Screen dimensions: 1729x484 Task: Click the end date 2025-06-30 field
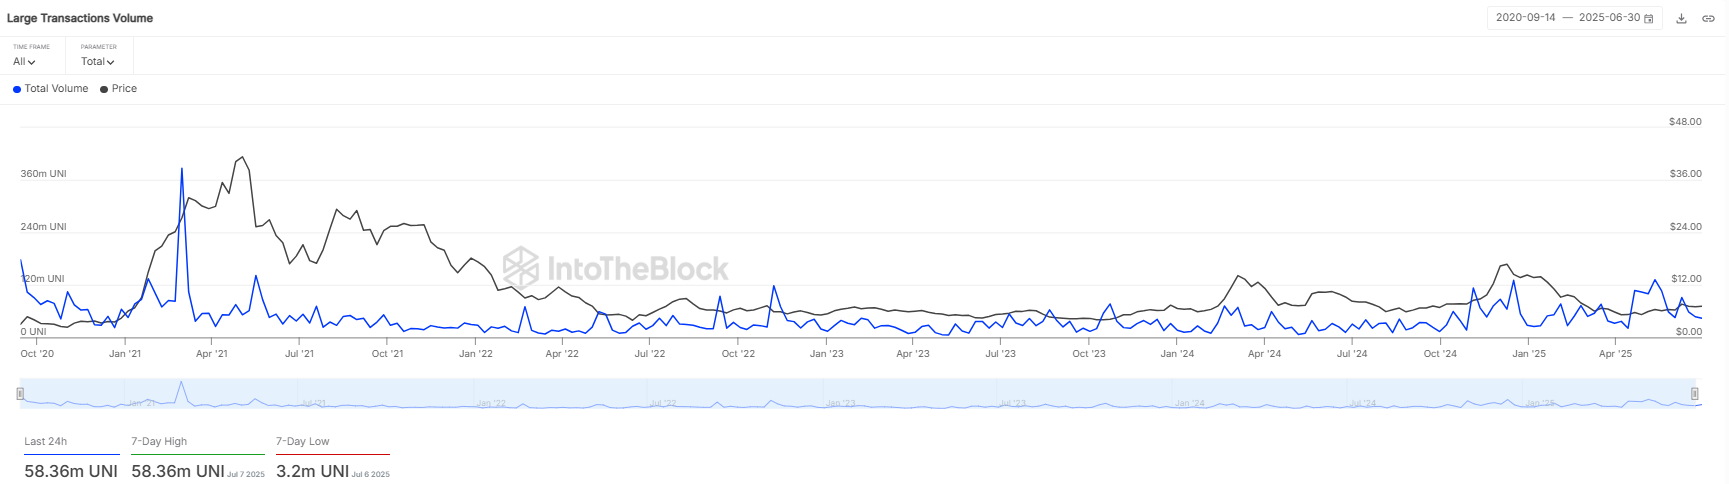point(1608,18)
